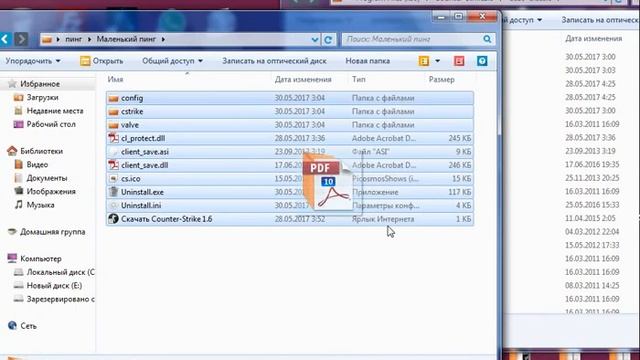Refresh the Маленький пинг folder view
The width and height of the screenshot is (640, 360).
coord(328,40)
